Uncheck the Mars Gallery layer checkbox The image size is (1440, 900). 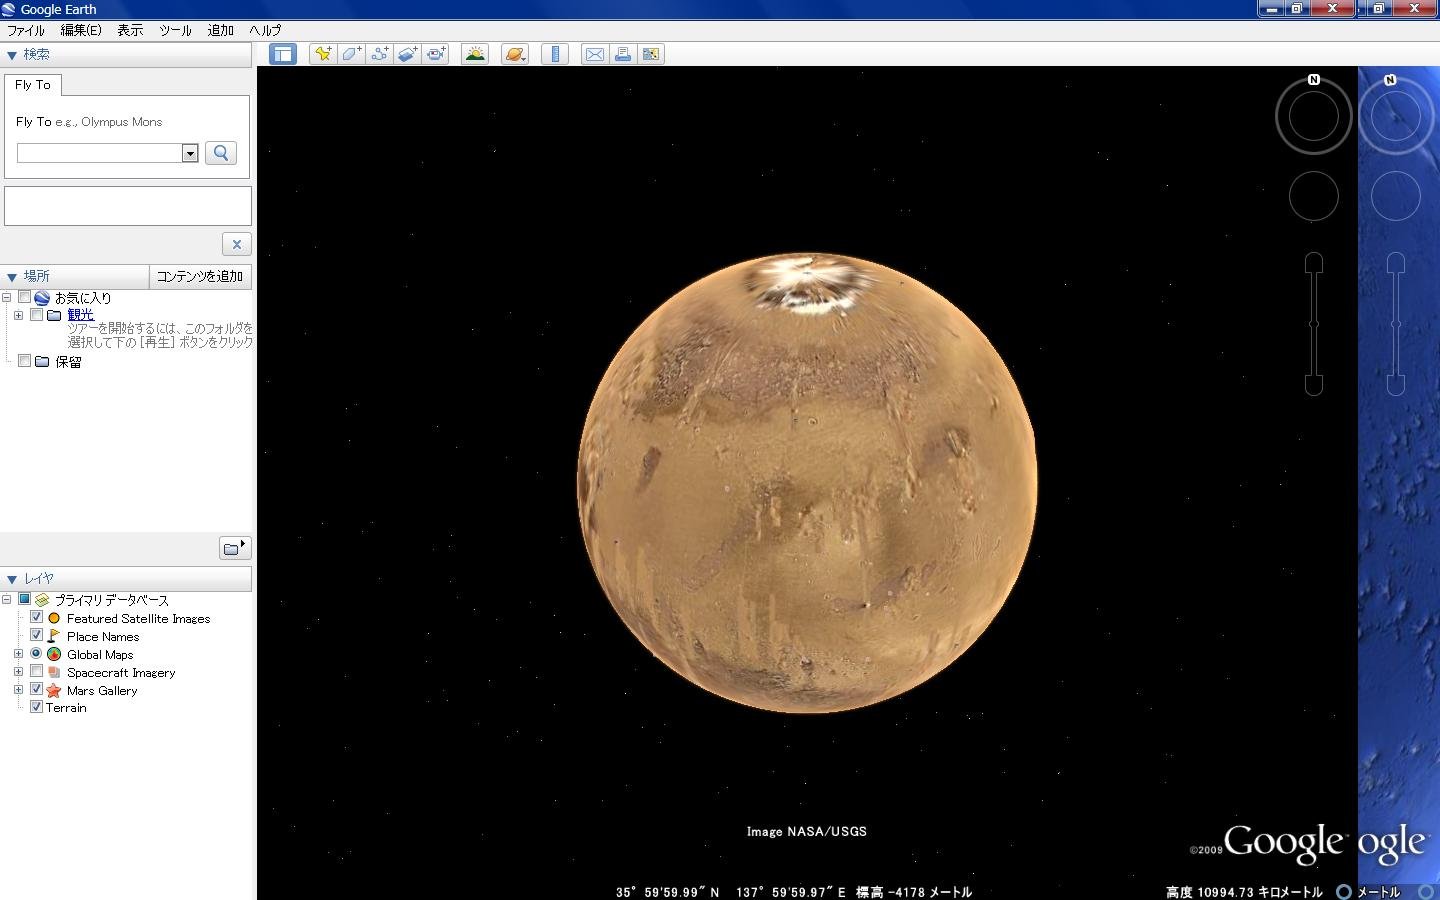click(x=36, y=689)
